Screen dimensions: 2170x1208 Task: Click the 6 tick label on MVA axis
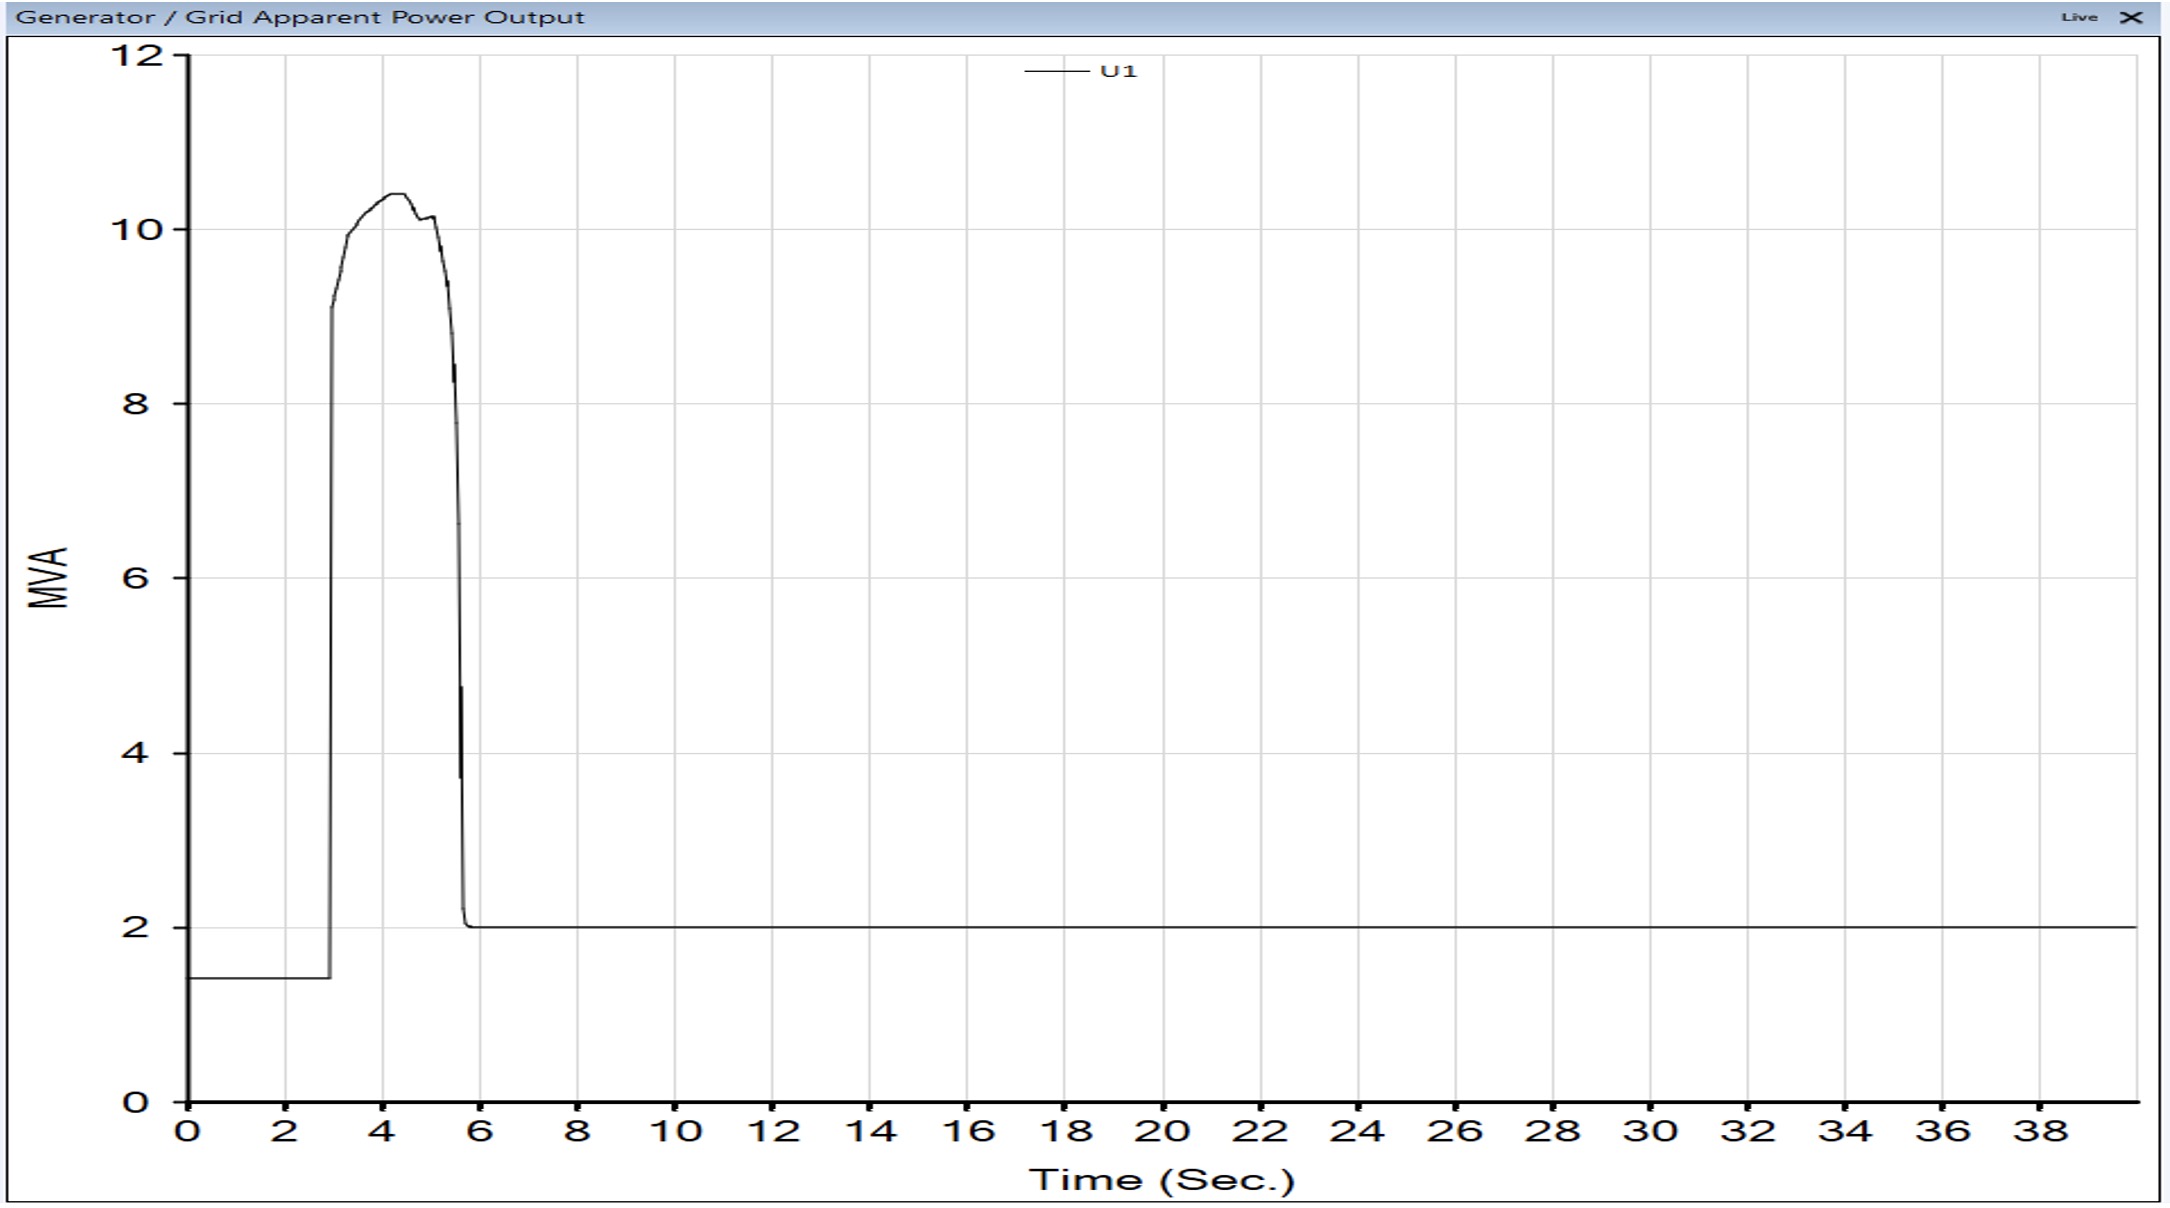coord(136,578)
